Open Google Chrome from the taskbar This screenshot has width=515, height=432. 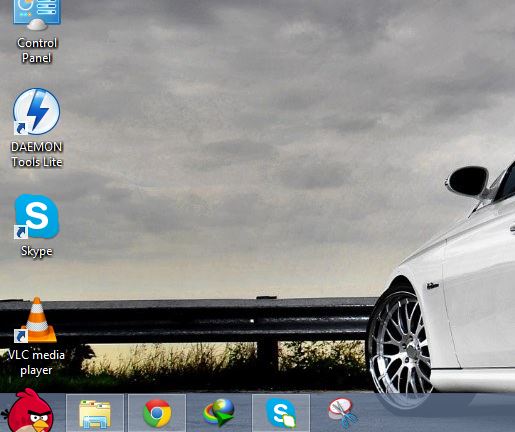point(157,413)
